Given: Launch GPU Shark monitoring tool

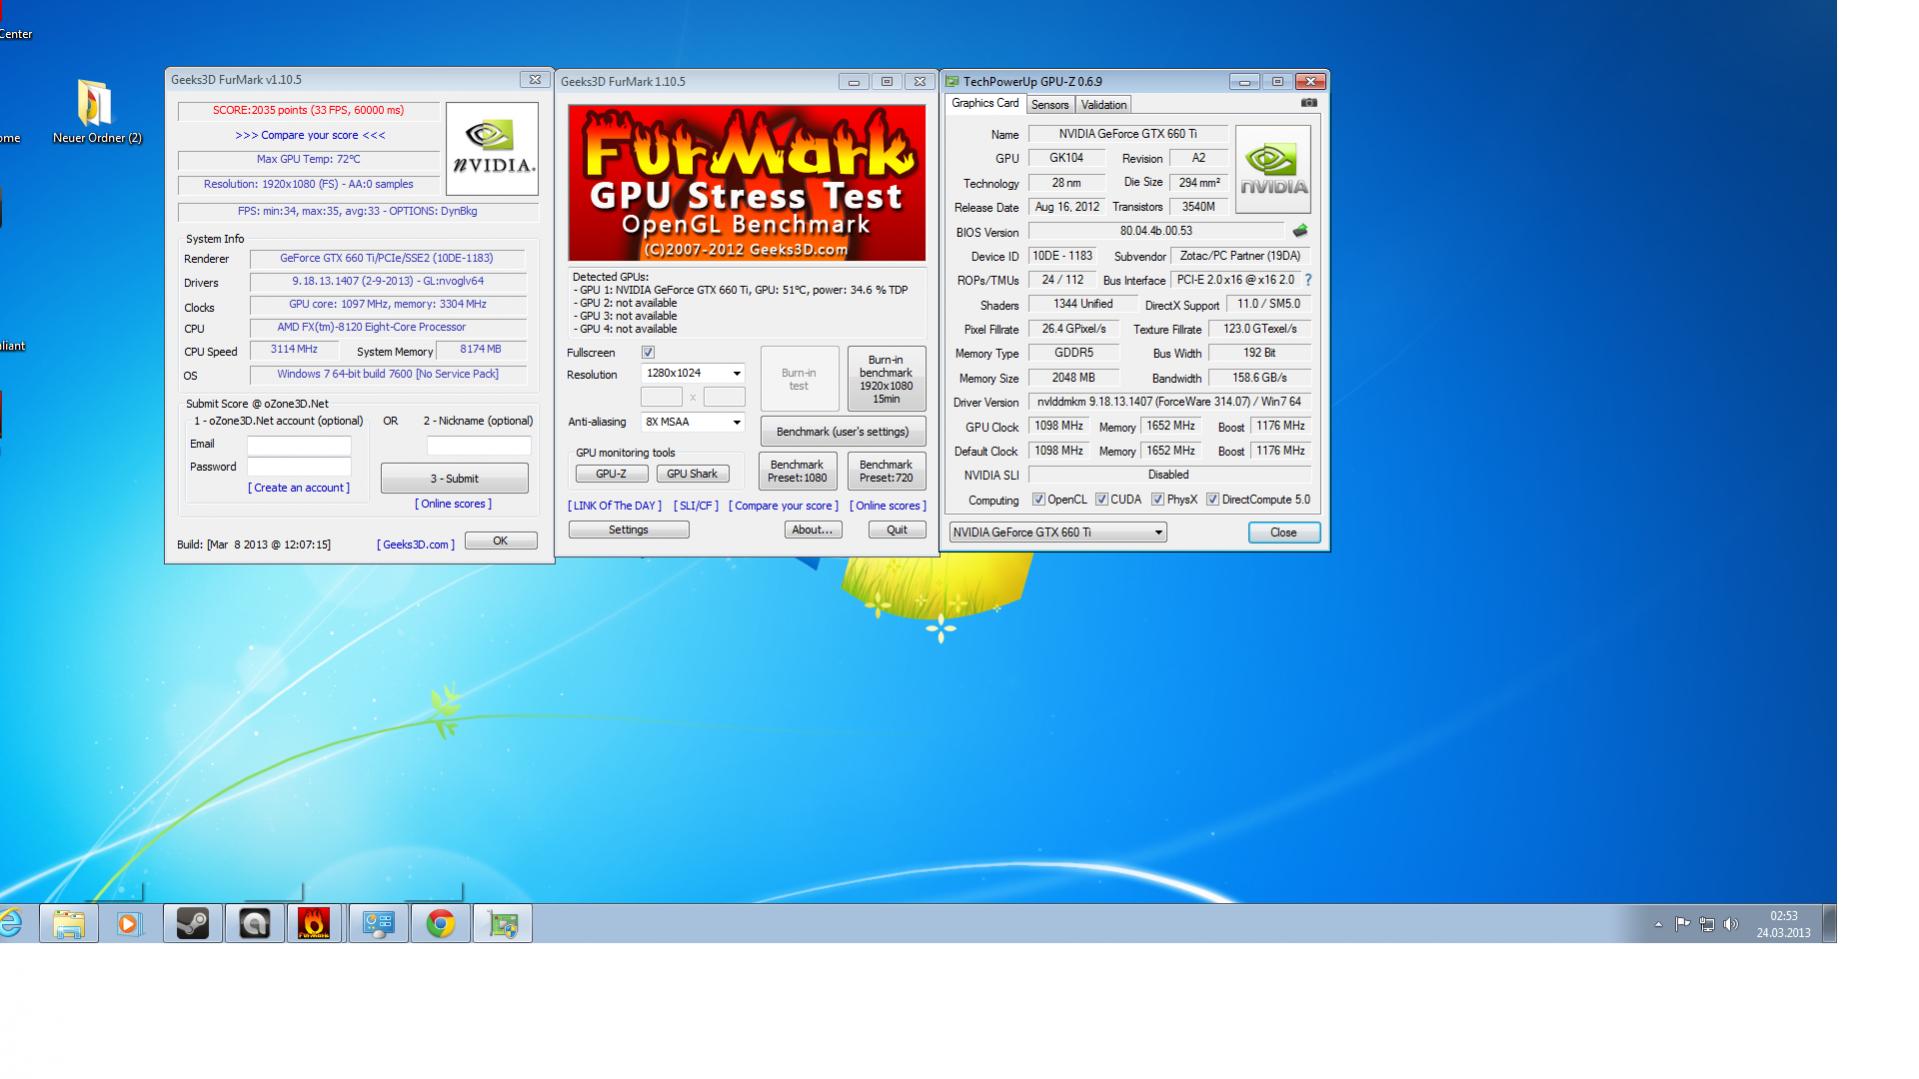Looking at the screenshot, I should pyautogui.click(x=692, y=474).
